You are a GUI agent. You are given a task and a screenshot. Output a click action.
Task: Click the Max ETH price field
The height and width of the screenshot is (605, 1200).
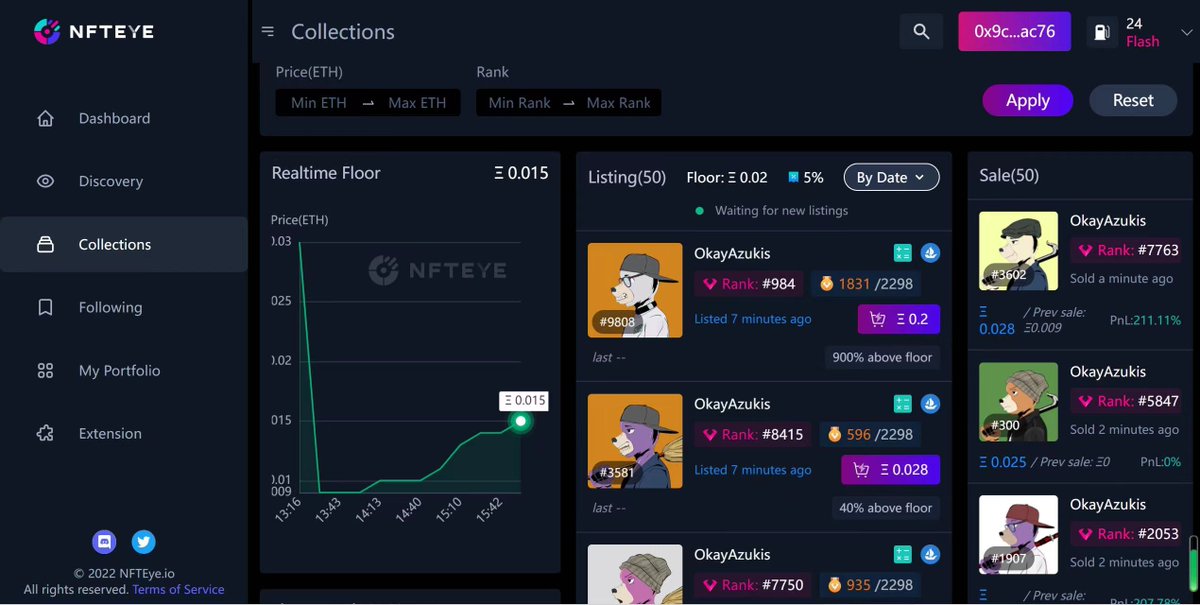(418, 103)
